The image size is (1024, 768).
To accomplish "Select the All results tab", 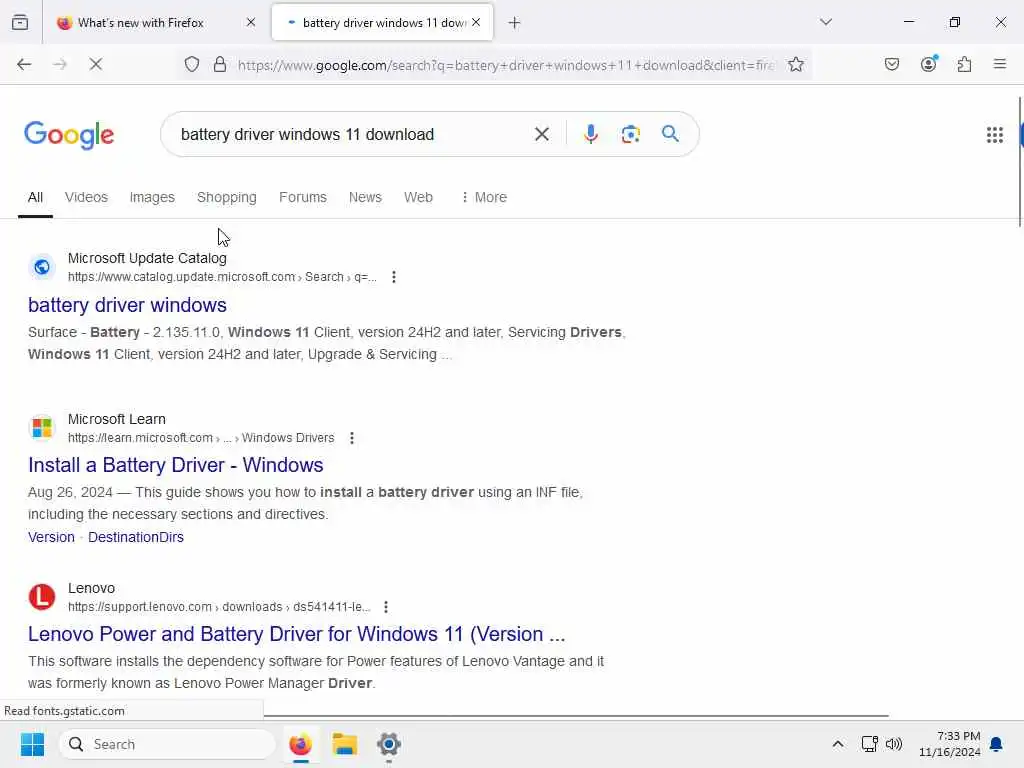I will pos(35,197).
